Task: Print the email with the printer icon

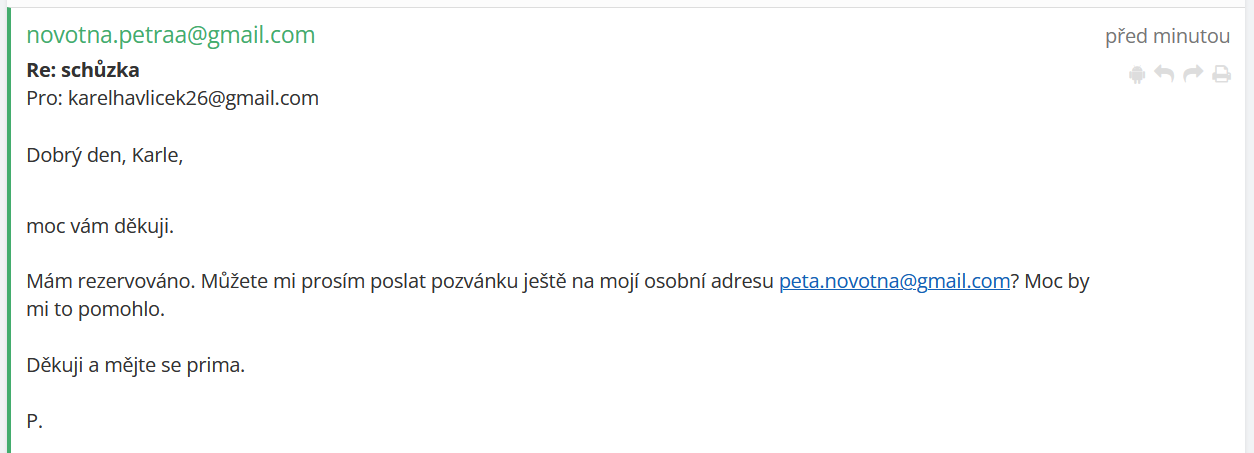Action: point(1221,74)
